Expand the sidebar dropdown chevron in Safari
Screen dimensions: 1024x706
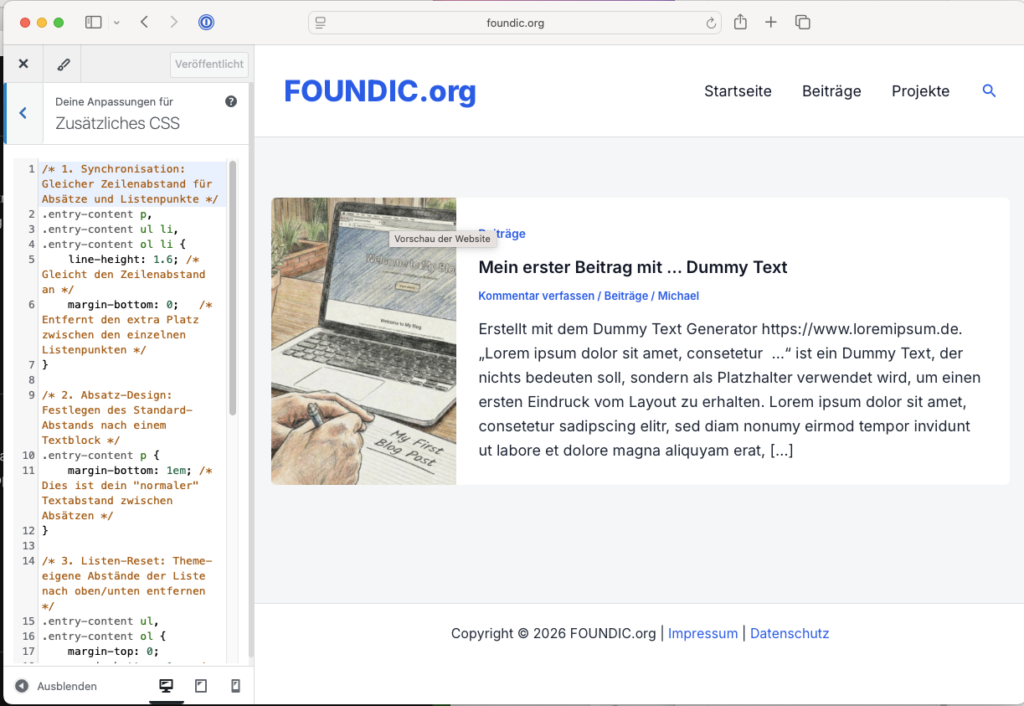coord(117,22)
